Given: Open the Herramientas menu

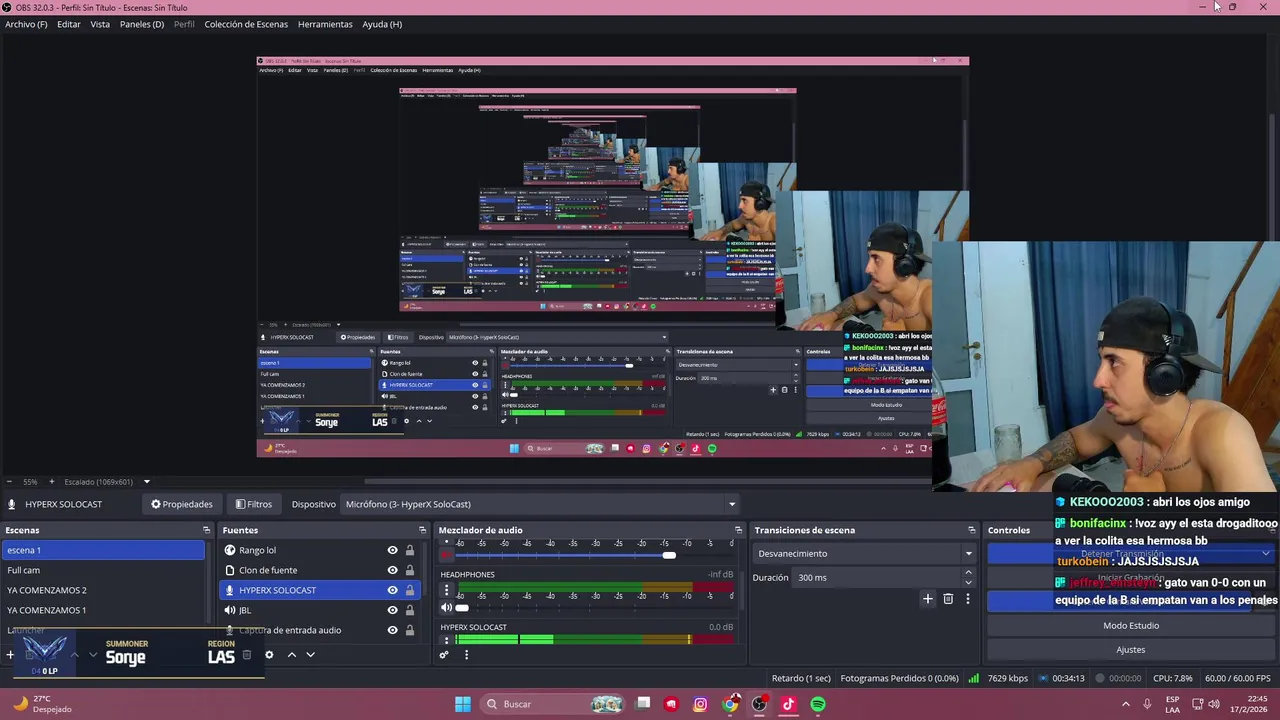Looking at the screenshot, I should pos(325,24).
